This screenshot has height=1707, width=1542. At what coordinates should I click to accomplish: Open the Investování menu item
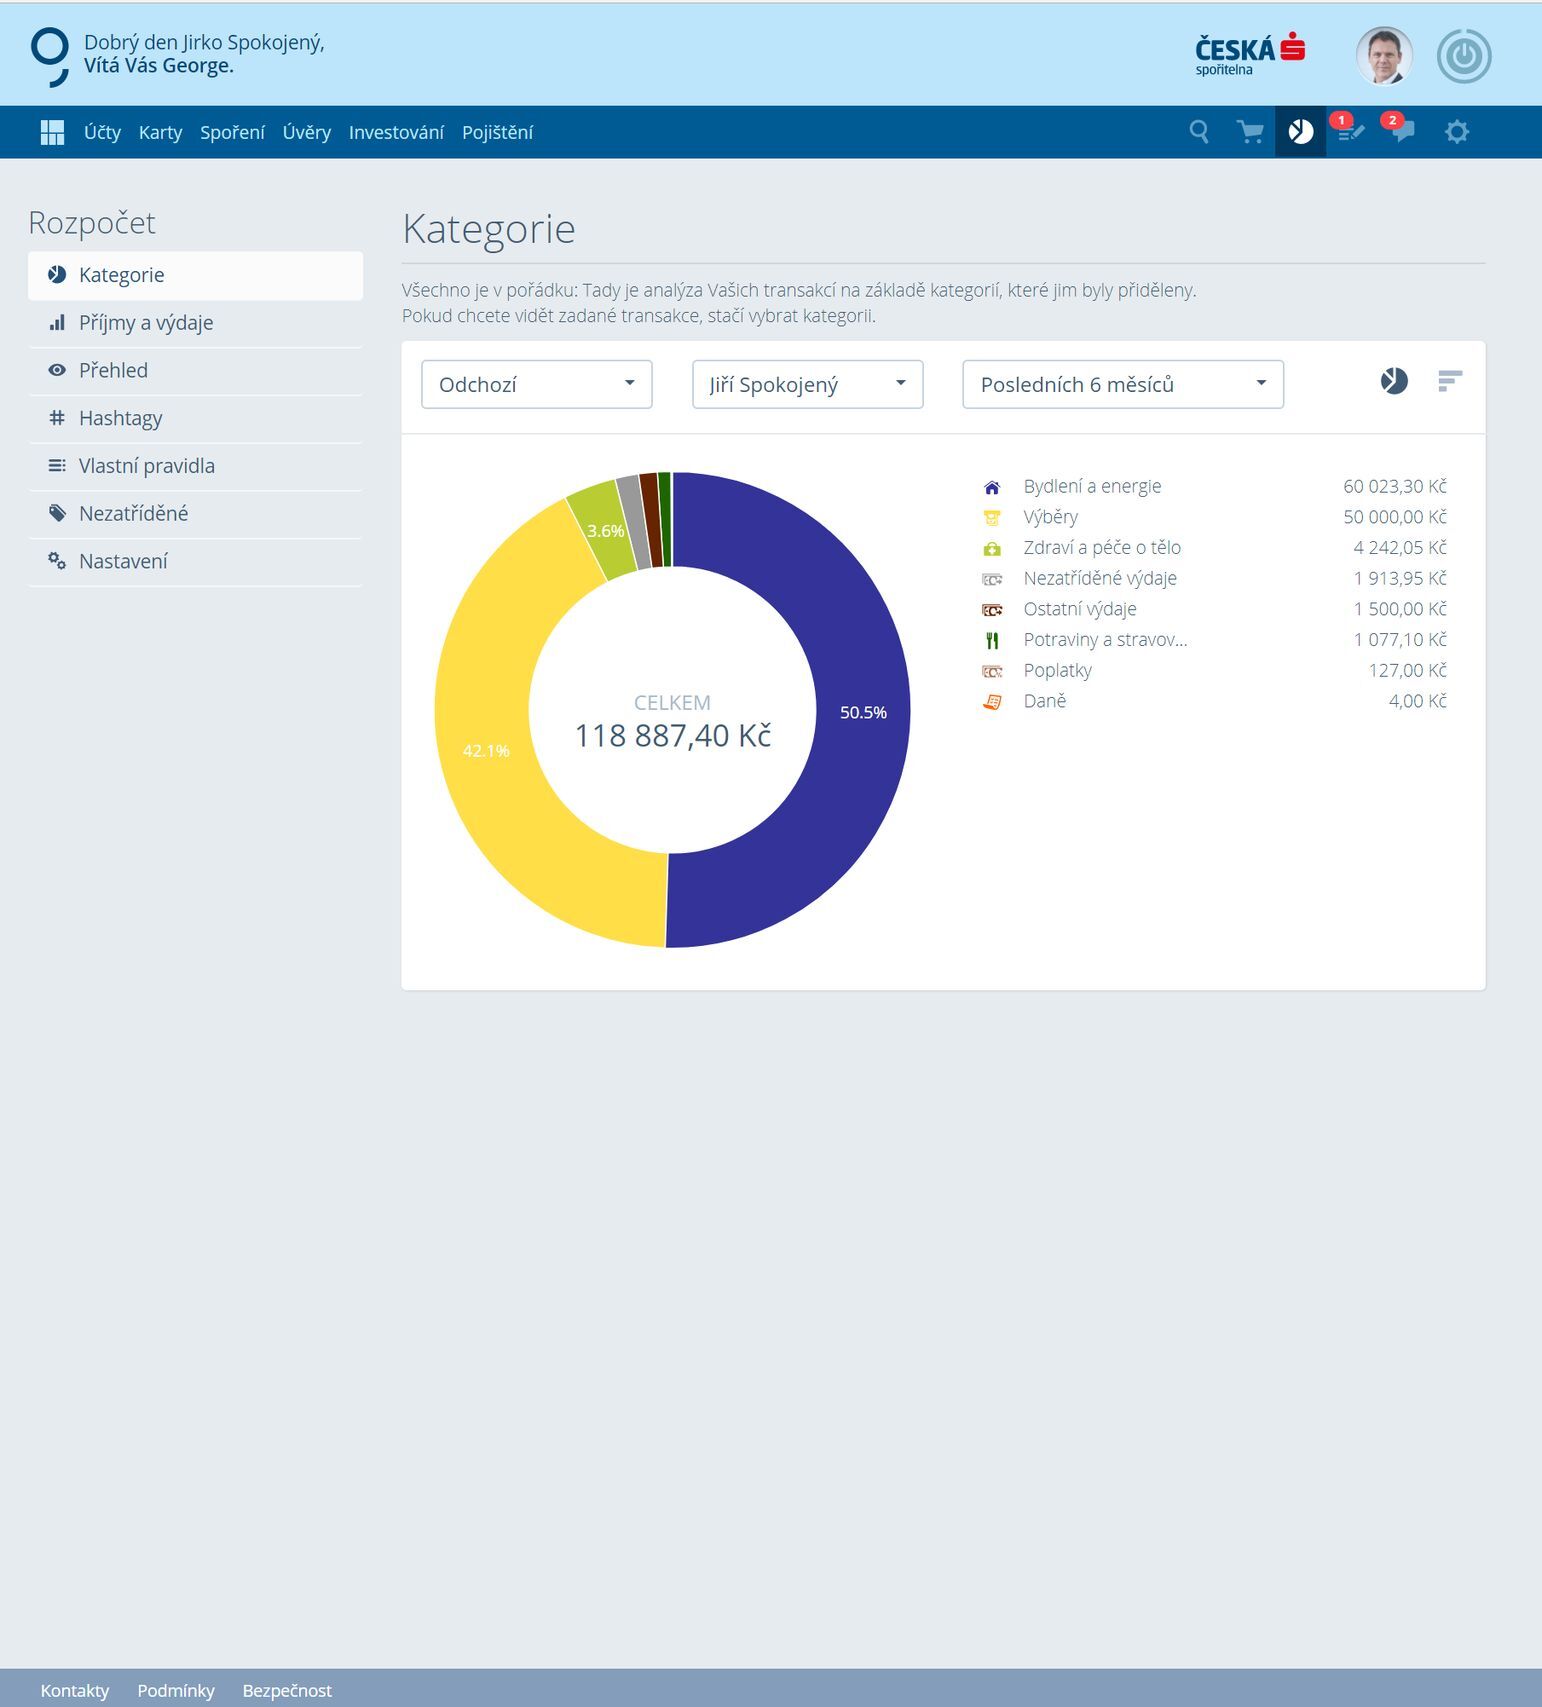point(396,132)
